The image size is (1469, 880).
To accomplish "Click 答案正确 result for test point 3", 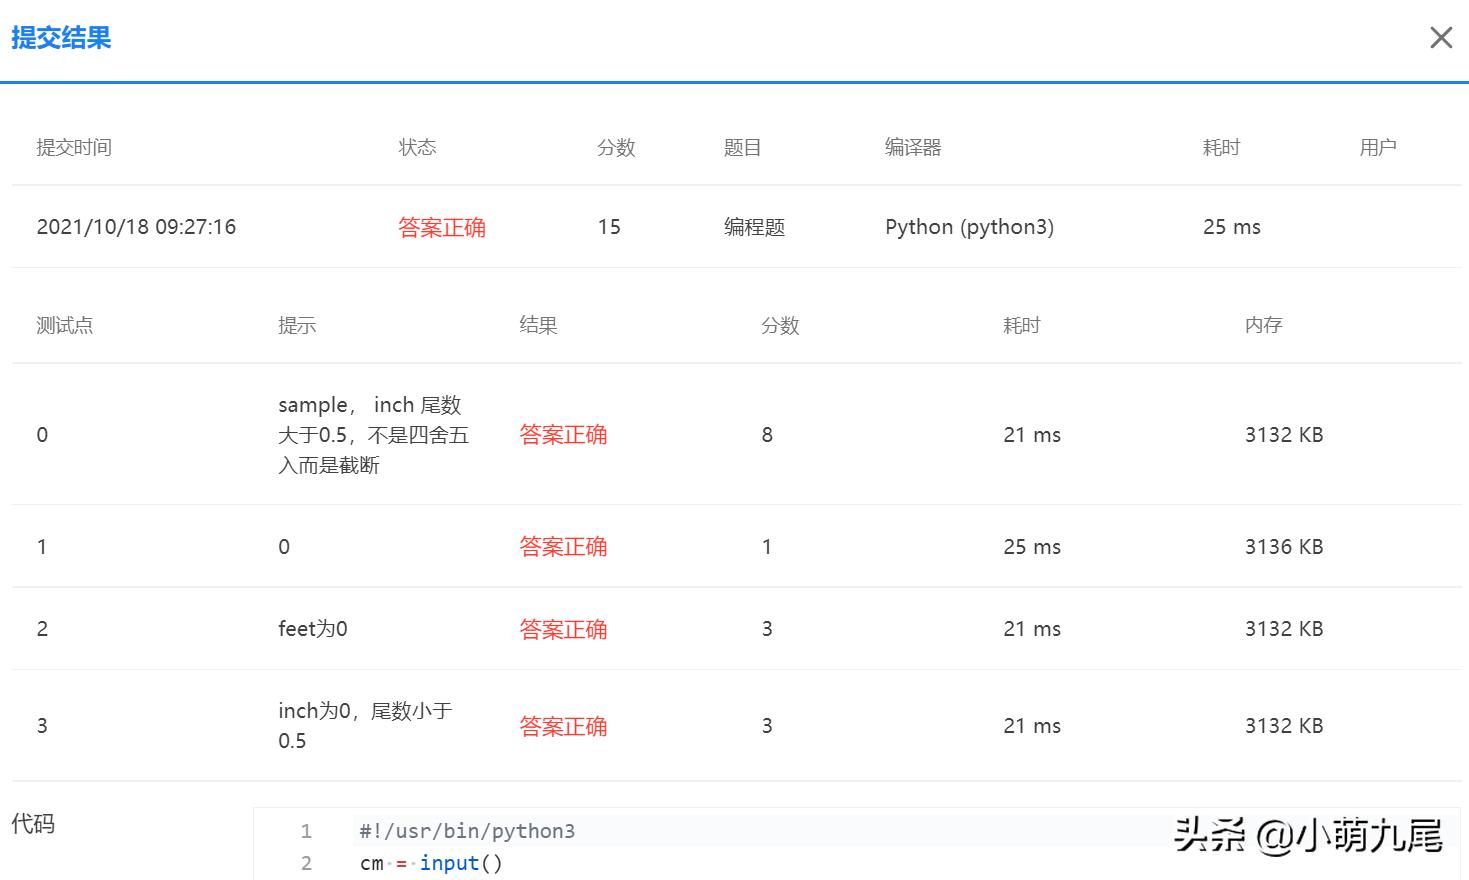I will click(x=563, y=726).
